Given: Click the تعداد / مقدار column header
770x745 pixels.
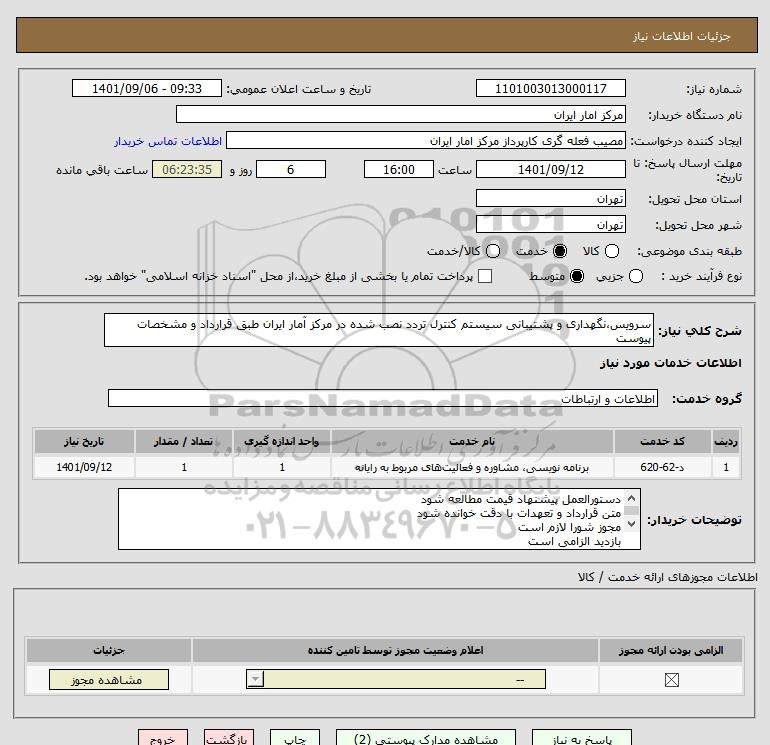Looking at the screenshot, I should point(184,441).
